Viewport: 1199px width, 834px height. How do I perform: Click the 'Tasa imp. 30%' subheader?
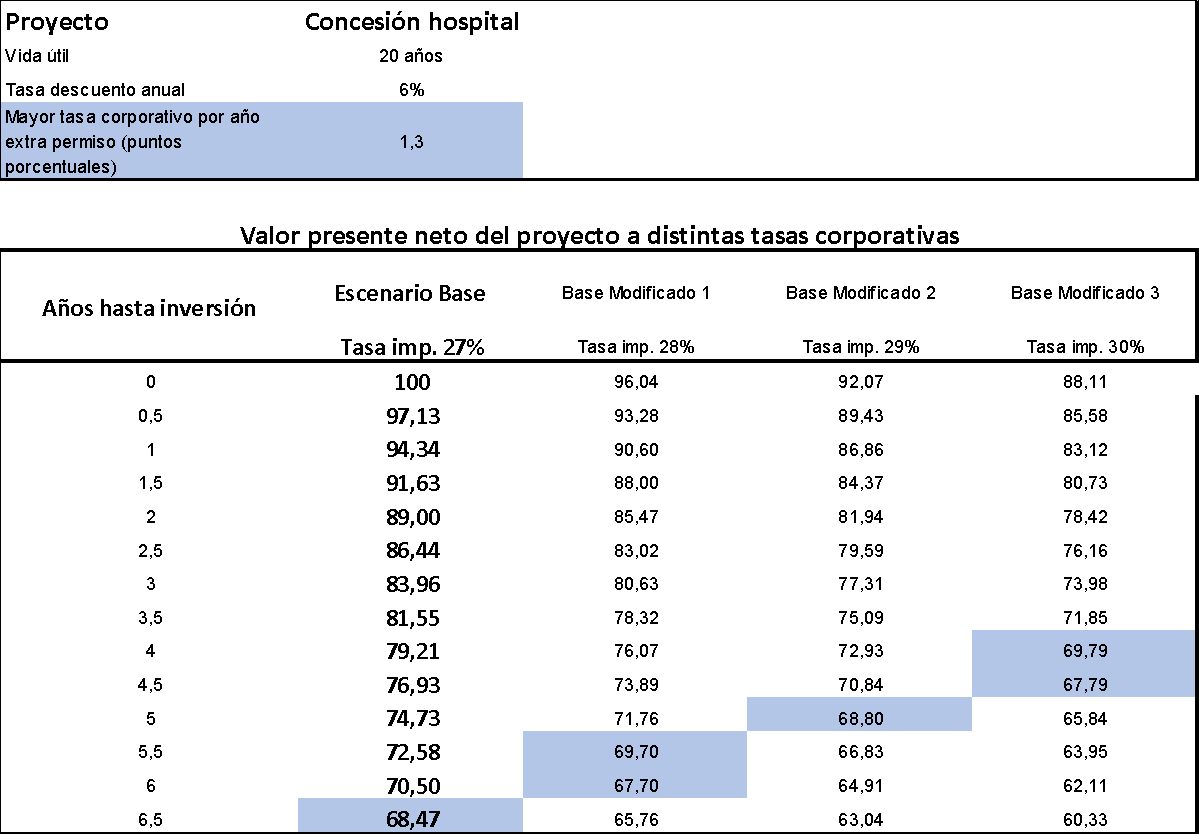pos(1085,348)
